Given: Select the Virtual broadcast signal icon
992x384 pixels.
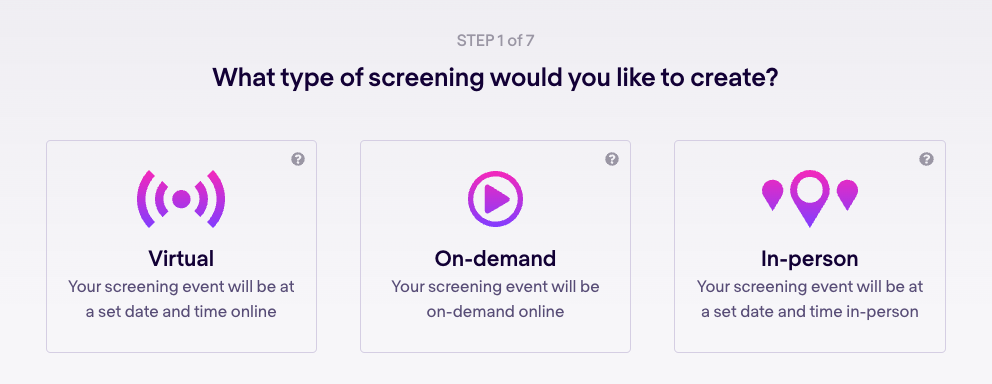Looking at the screenshot, I should click(x=181, y=199).
